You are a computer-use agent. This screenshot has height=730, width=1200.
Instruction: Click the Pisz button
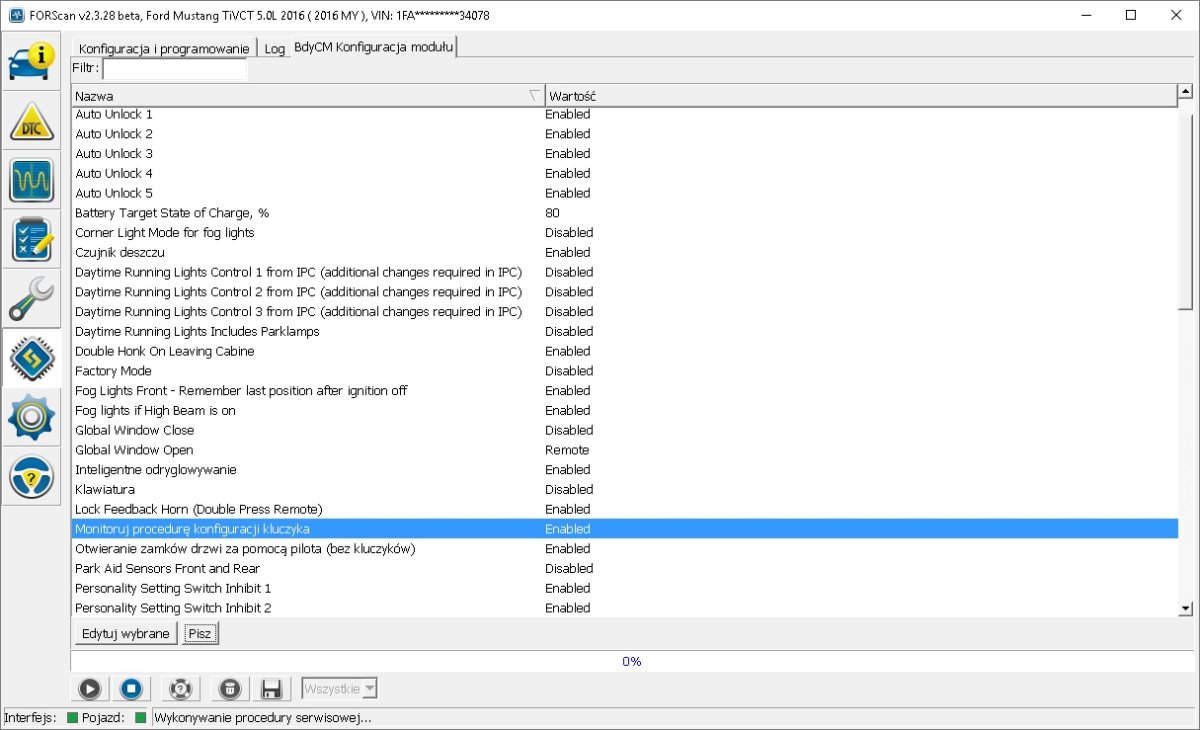tap(201, 633)
